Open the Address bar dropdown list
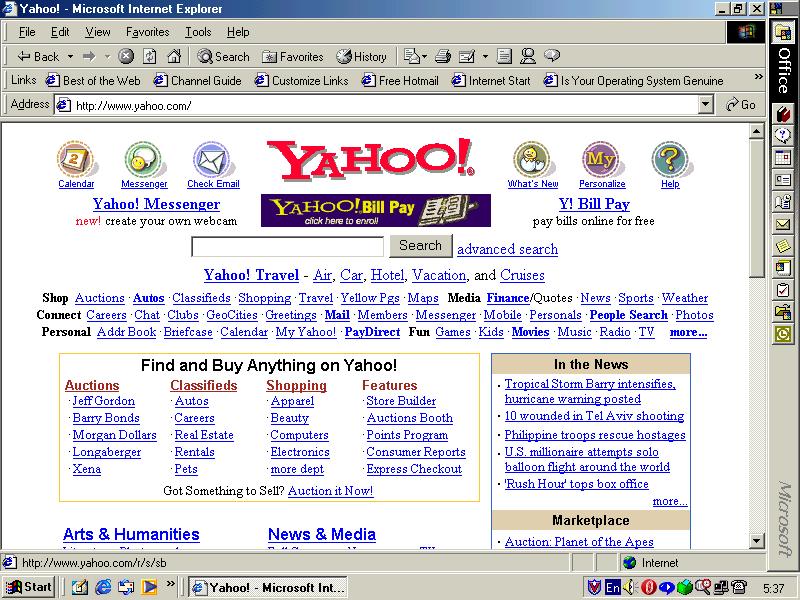The image size is (800, 600). [705, 105]
